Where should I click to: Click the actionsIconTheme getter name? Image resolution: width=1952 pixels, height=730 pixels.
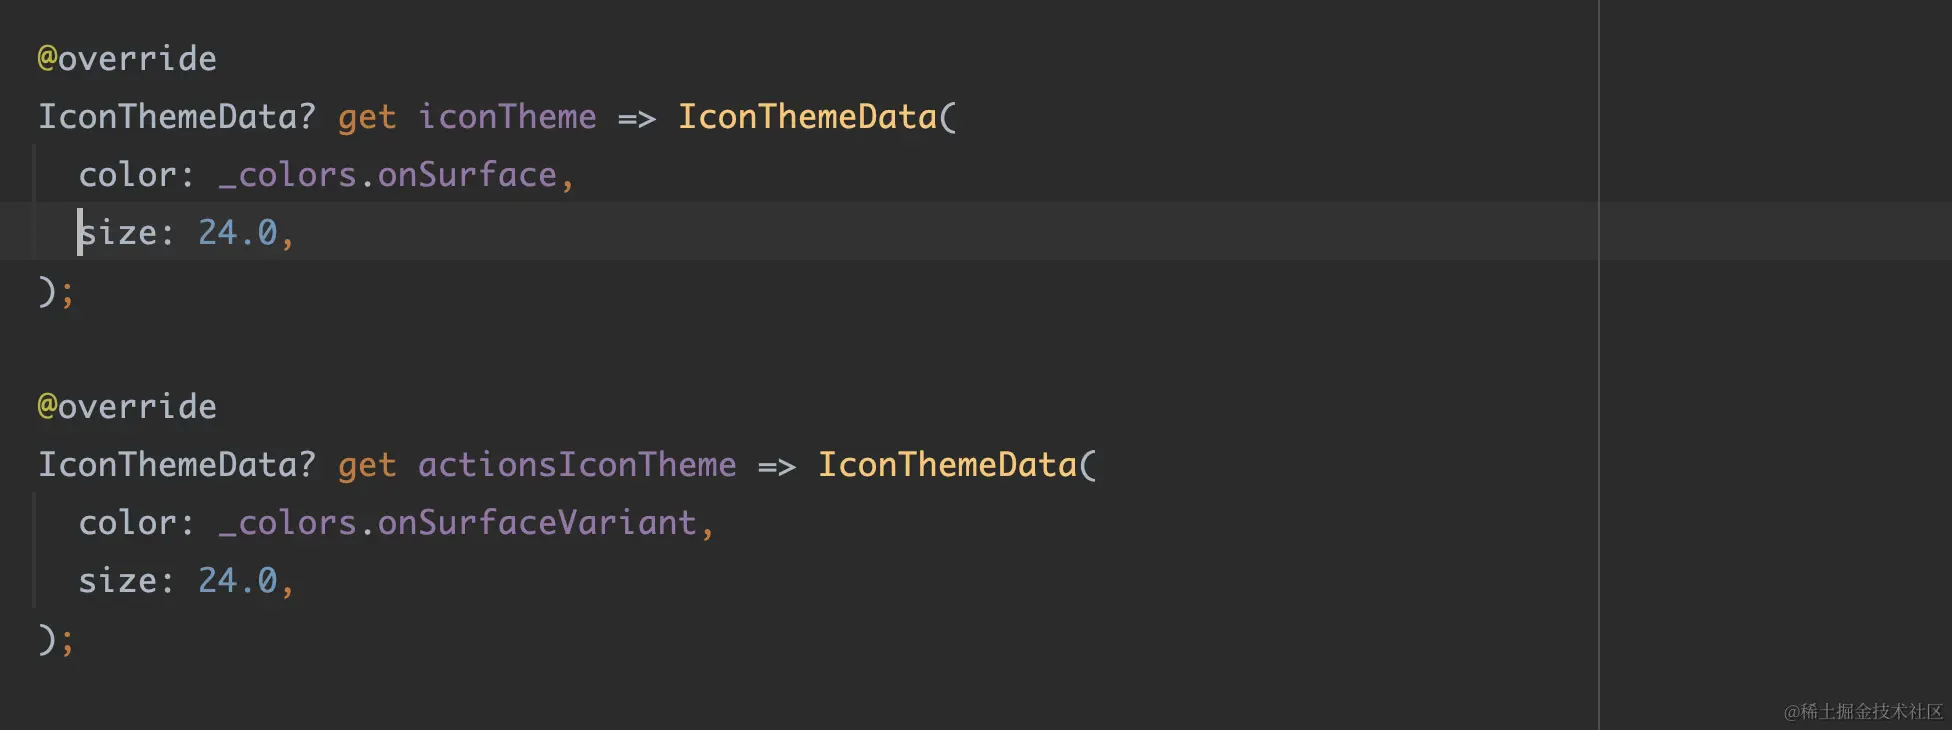point(577,465)
